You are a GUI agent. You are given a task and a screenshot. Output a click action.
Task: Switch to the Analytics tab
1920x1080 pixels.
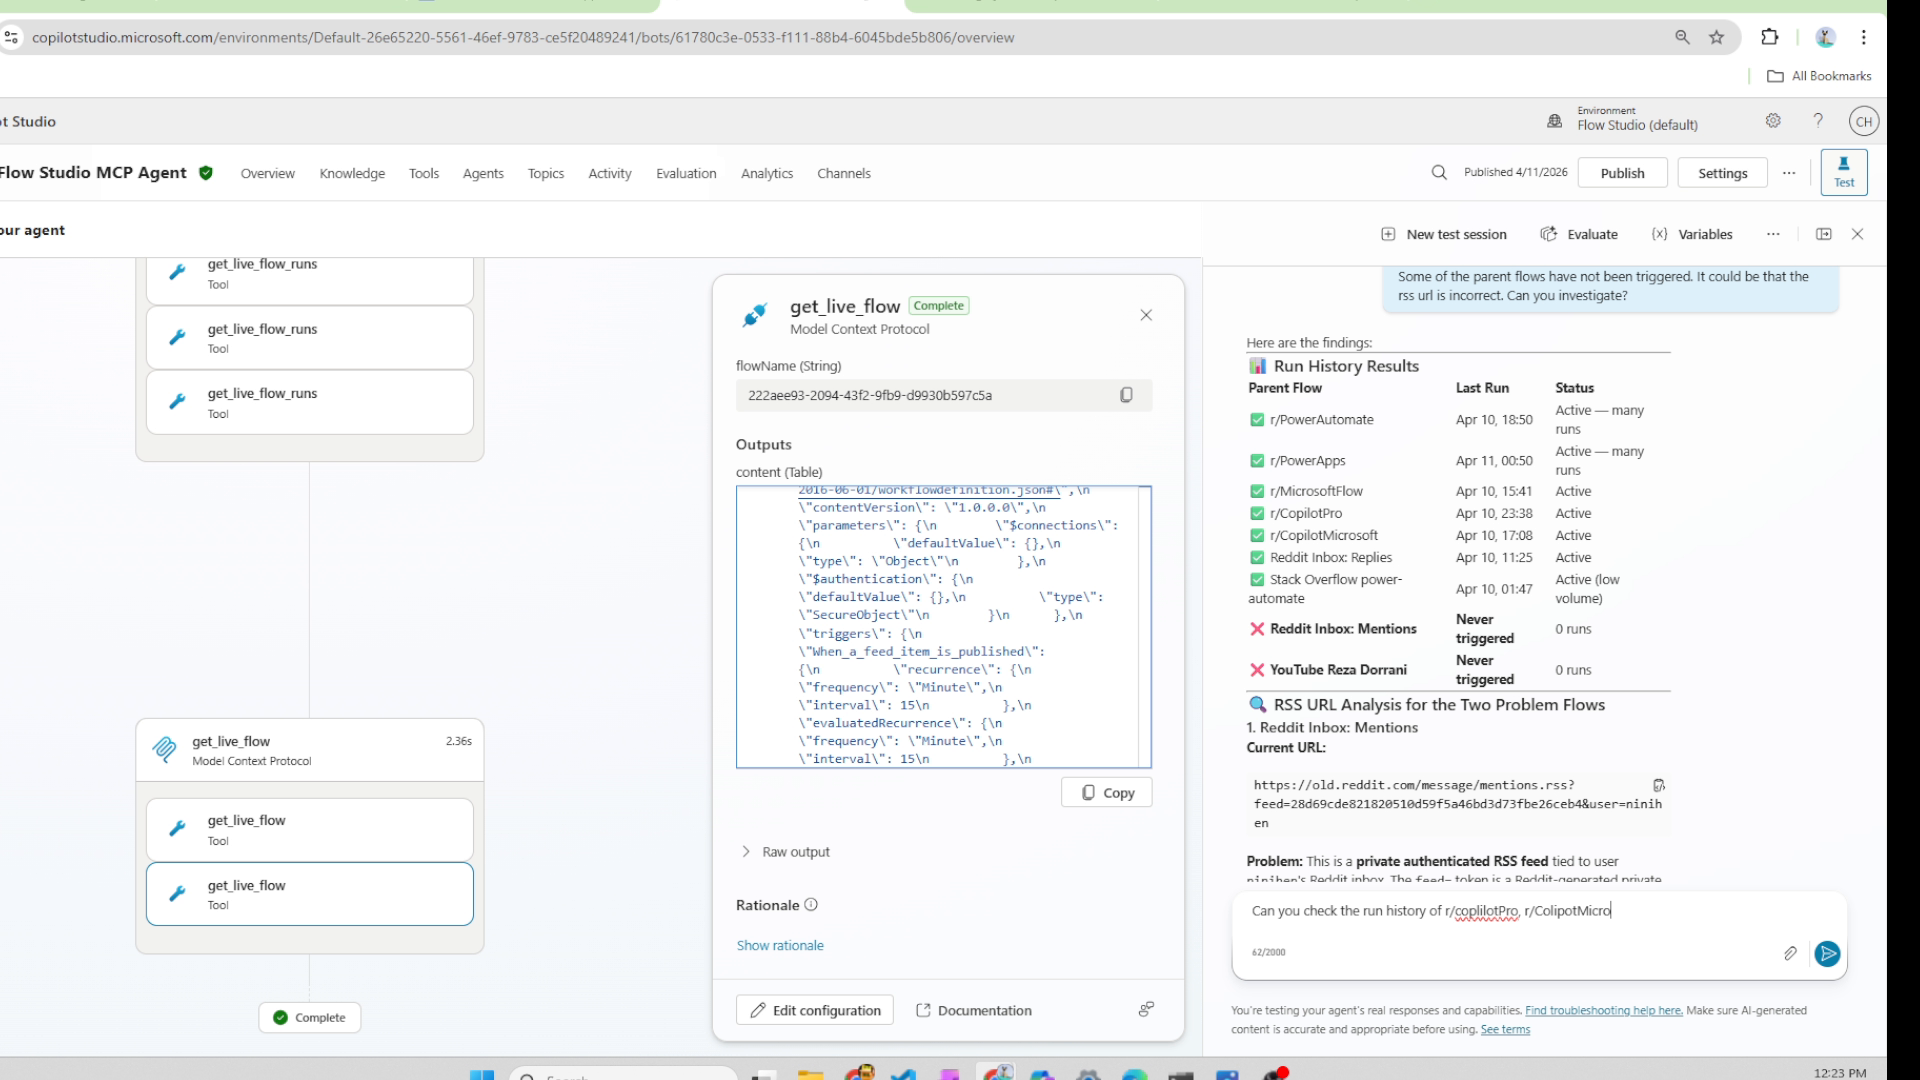click(766, 173)
